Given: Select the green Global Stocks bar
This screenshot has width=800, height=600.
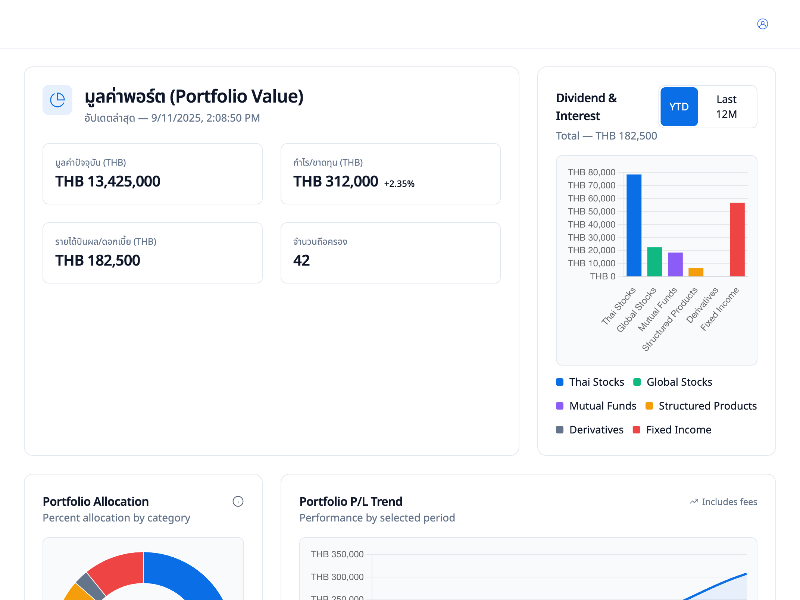Looking at the screenshot, I should pyautogui.click(x=654, y=262).
